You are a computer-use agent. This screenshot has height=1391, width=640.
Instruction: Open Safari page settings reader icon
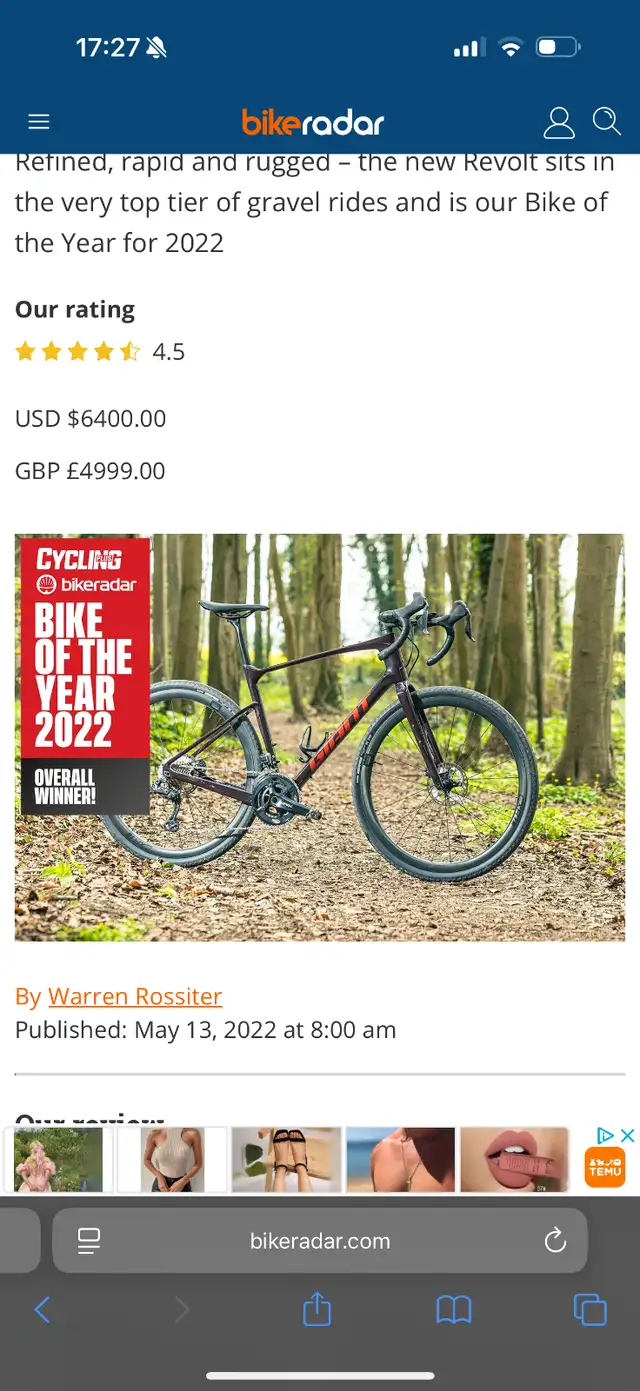coord(89,1241)
